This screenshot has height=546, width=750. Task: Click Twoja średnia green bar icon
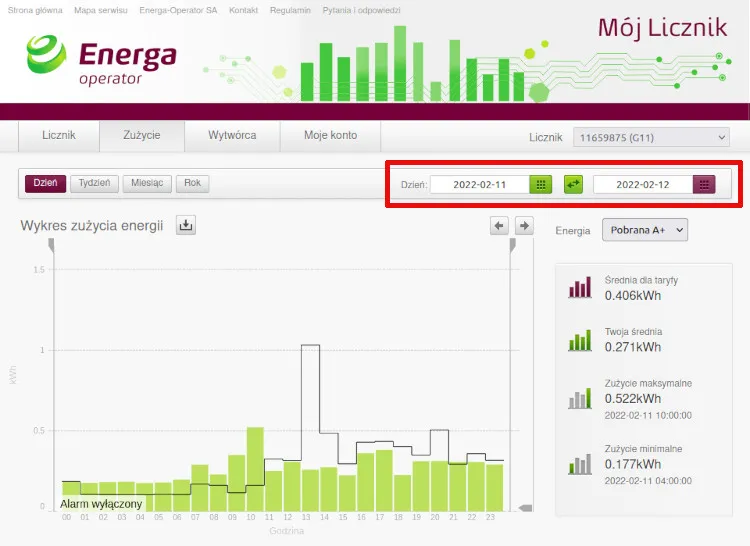(x=580, y=339)
